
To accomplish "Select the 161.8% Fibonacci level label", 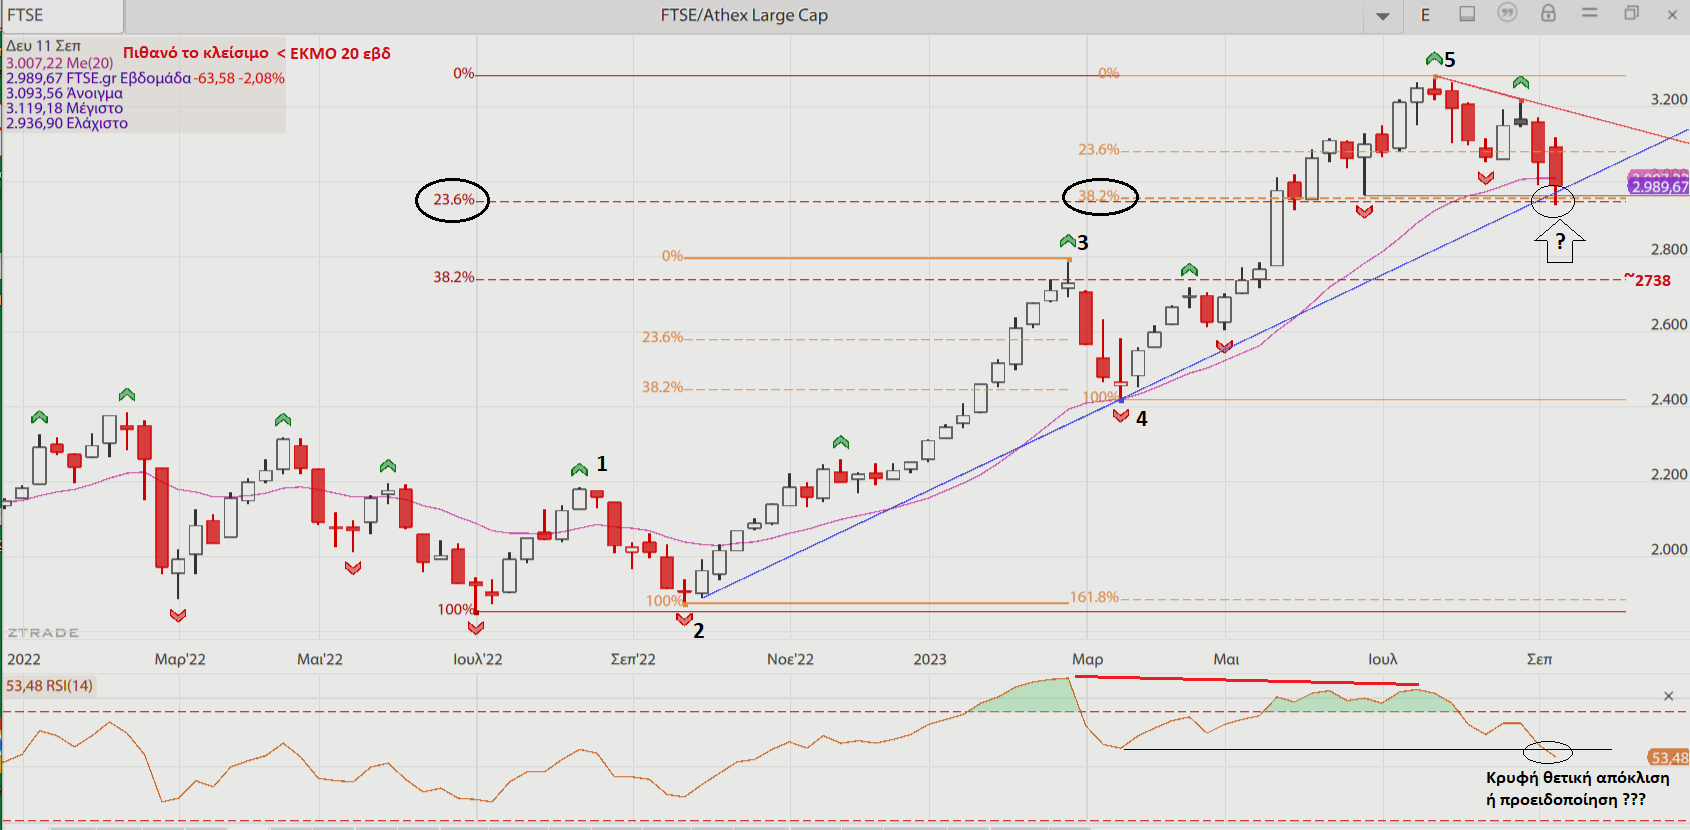I will pos(1094,597).
